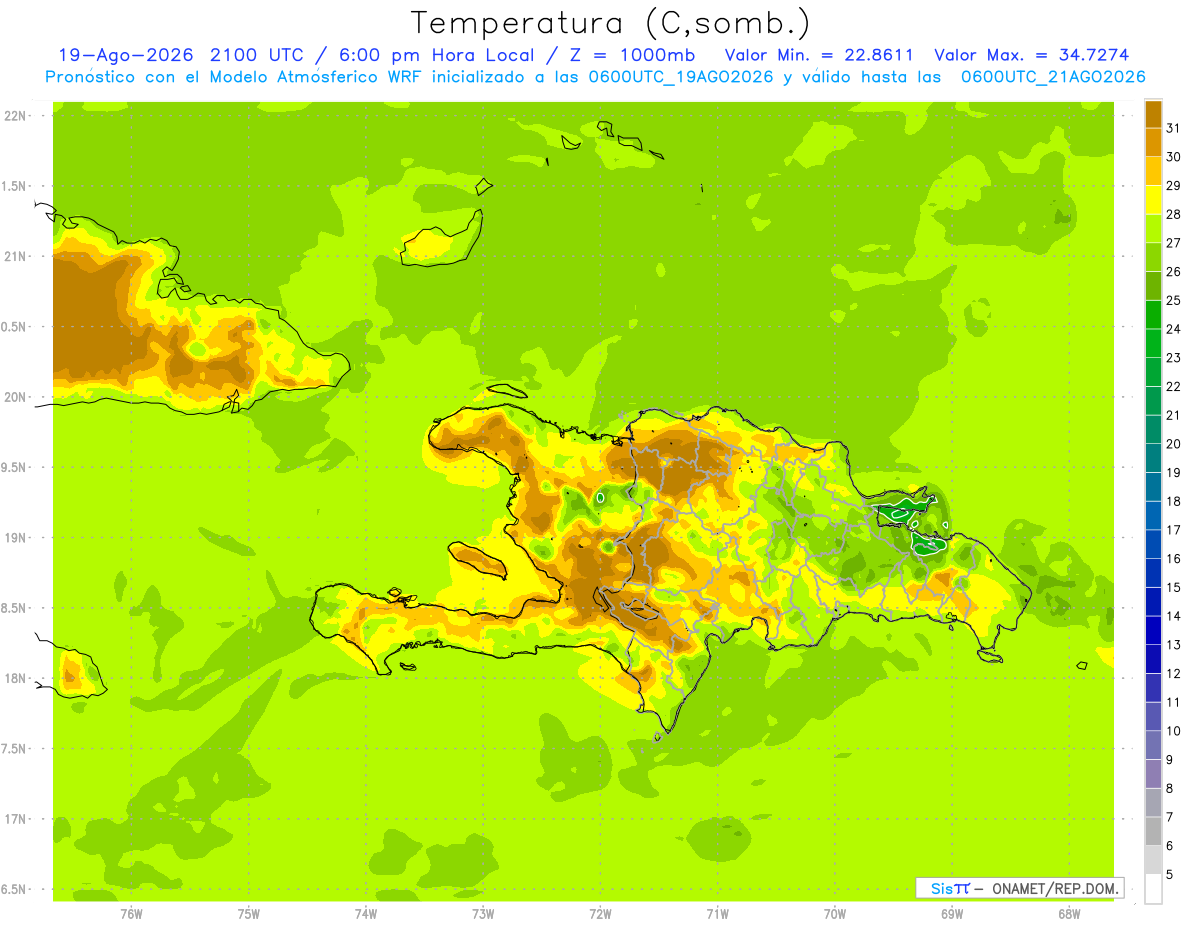Click the legend label "8"
Screen dimensions: 1200x927
1170,788
